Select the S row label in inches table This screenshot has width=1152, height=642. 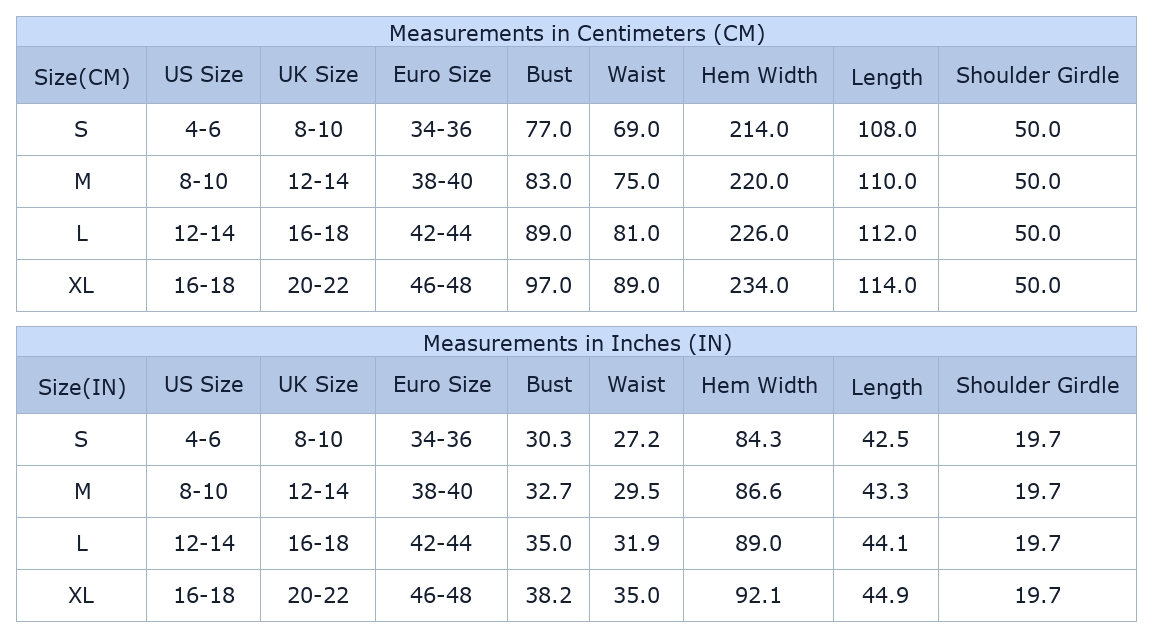pyautogui.click(x=82, y=439)
